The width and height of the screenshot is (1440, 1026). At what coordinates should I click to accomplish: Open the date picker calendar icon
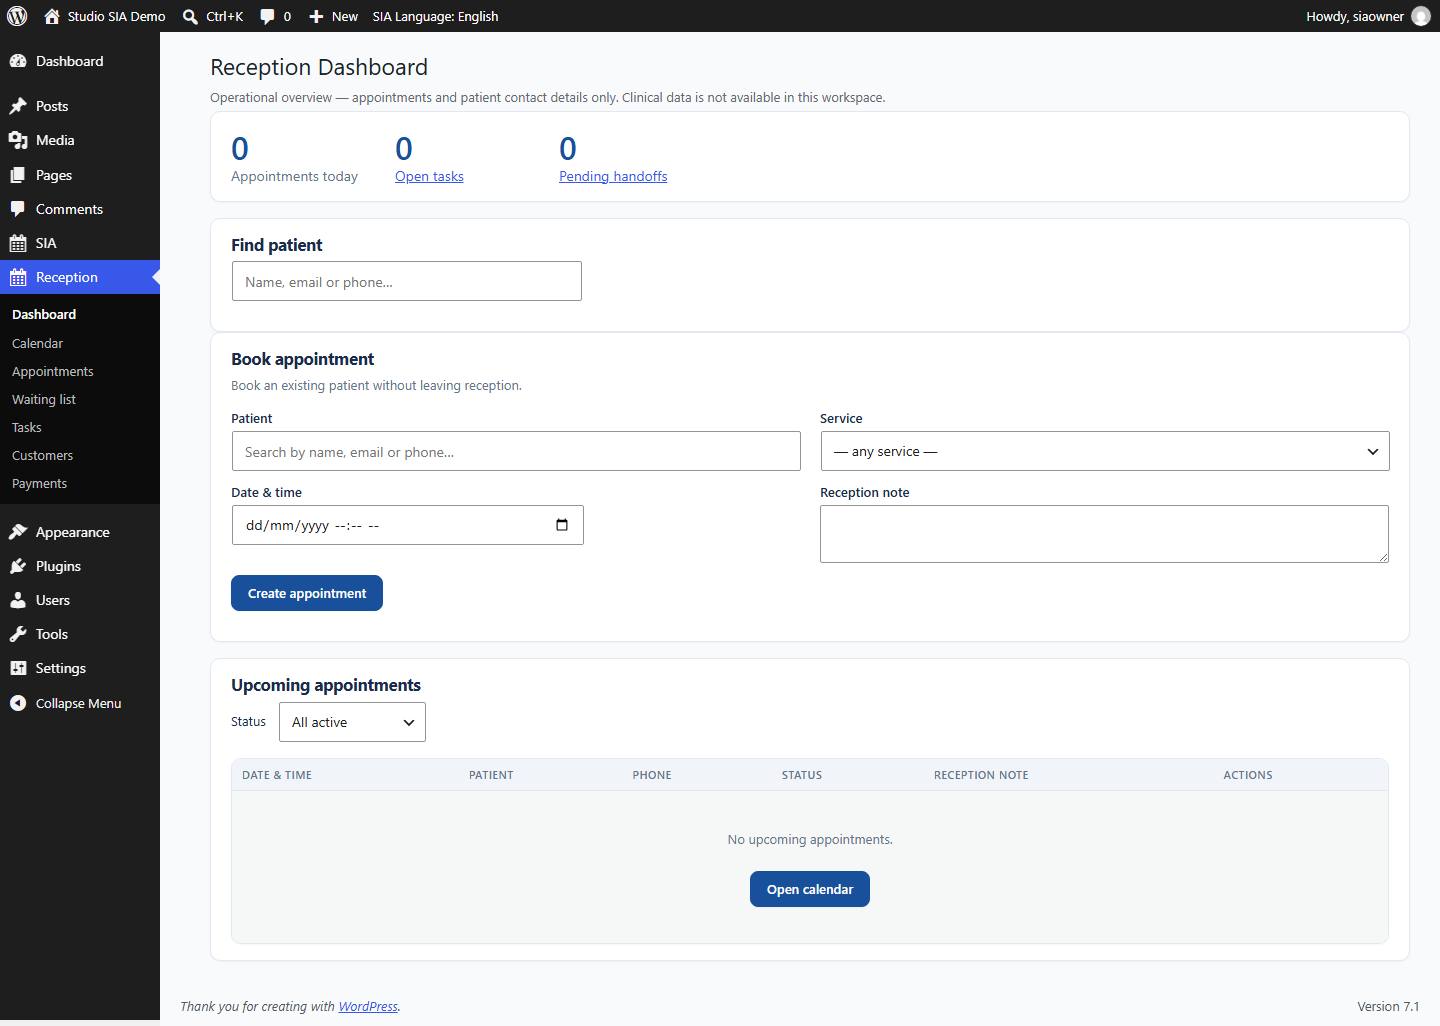pyautogui.click(x=562, y=525)
